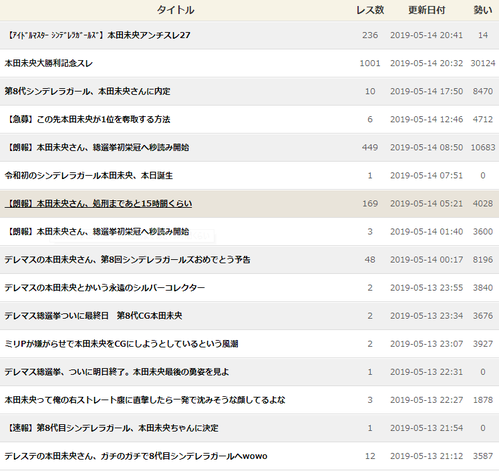499x471 pixels.
Task: Click momentum value 3840
Action: [483, 287]
